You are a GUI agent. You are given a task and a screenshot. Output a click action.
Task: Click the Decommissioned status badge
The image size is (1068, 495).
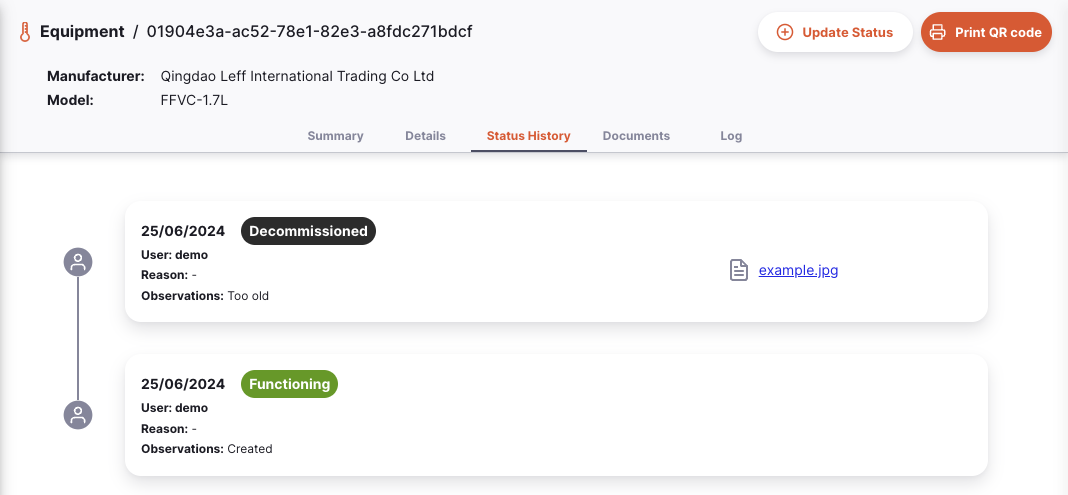point(308,231)
